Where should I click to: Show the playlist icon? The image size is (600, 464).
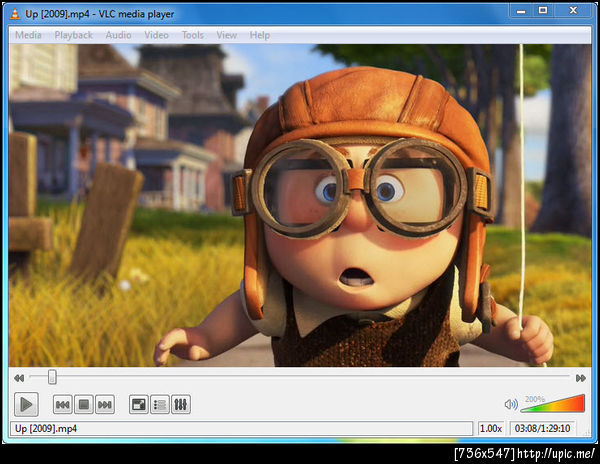[160, 404]
